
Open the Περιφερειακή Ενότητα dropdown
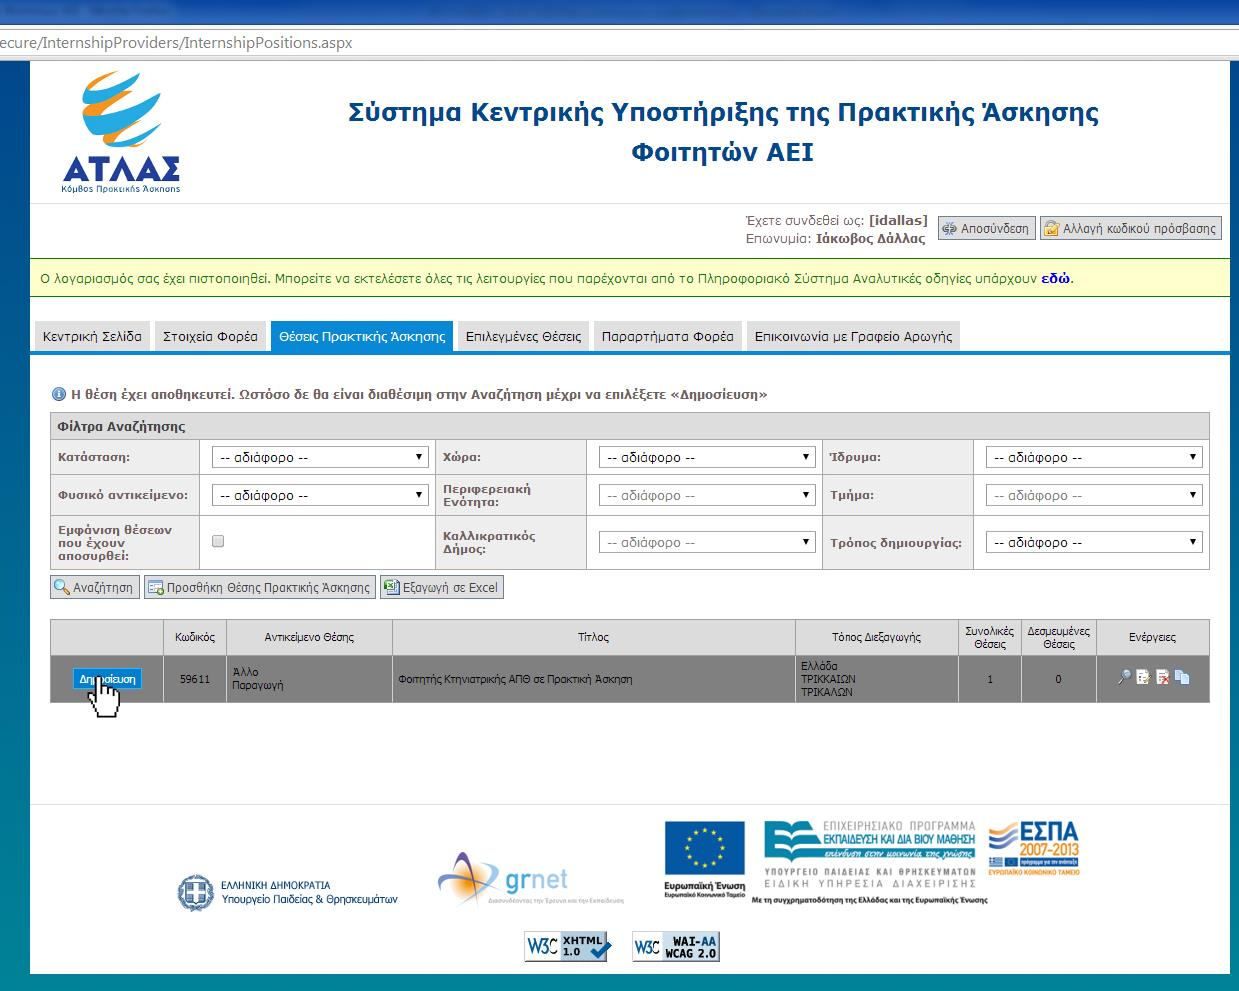(x=707, y=495)
